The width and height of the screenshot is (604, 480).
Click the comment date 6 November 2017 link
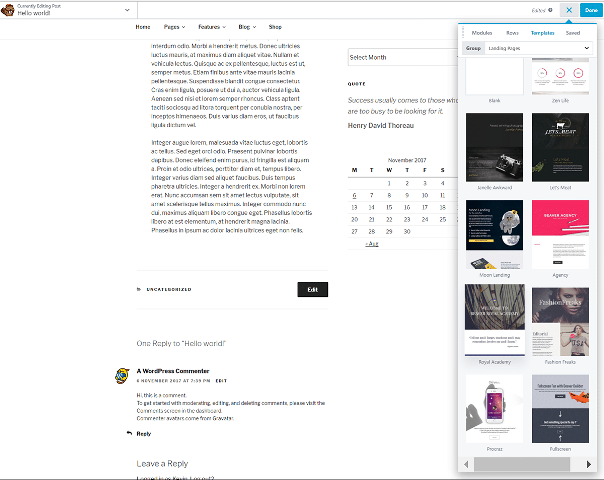point(173,381)
